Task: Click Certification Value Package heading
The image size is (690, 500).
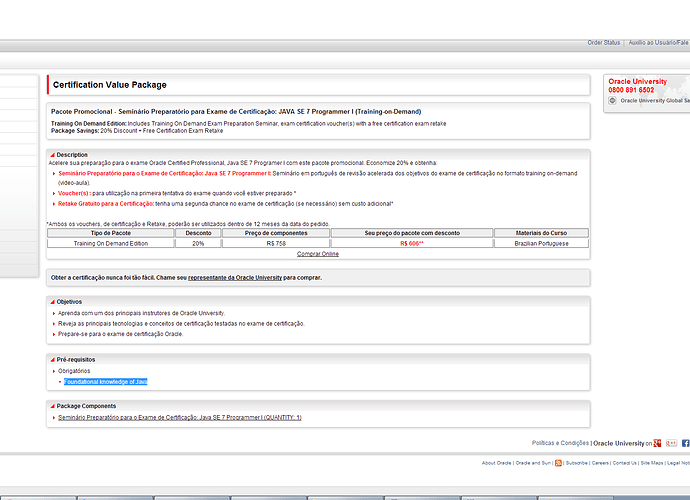Action: pyautogui.click(x=110, y=85)
